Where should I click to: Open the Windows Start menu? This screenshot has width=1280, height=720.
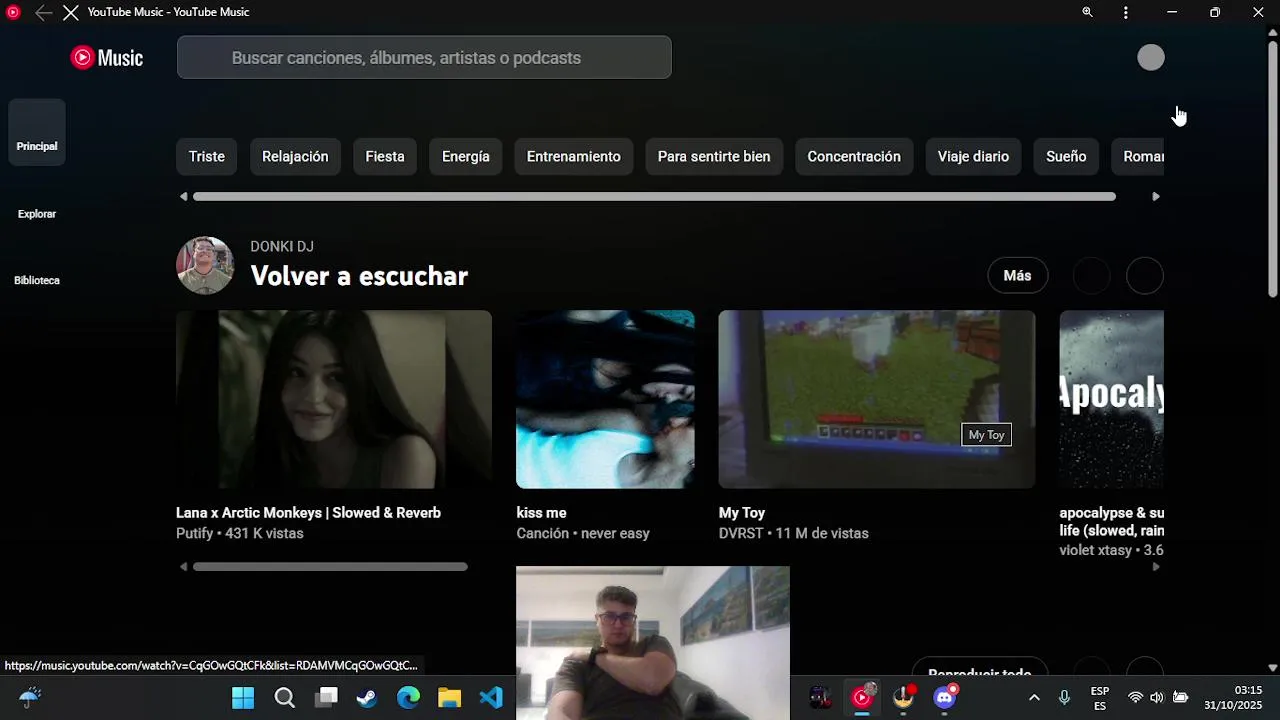click(243, 698)
